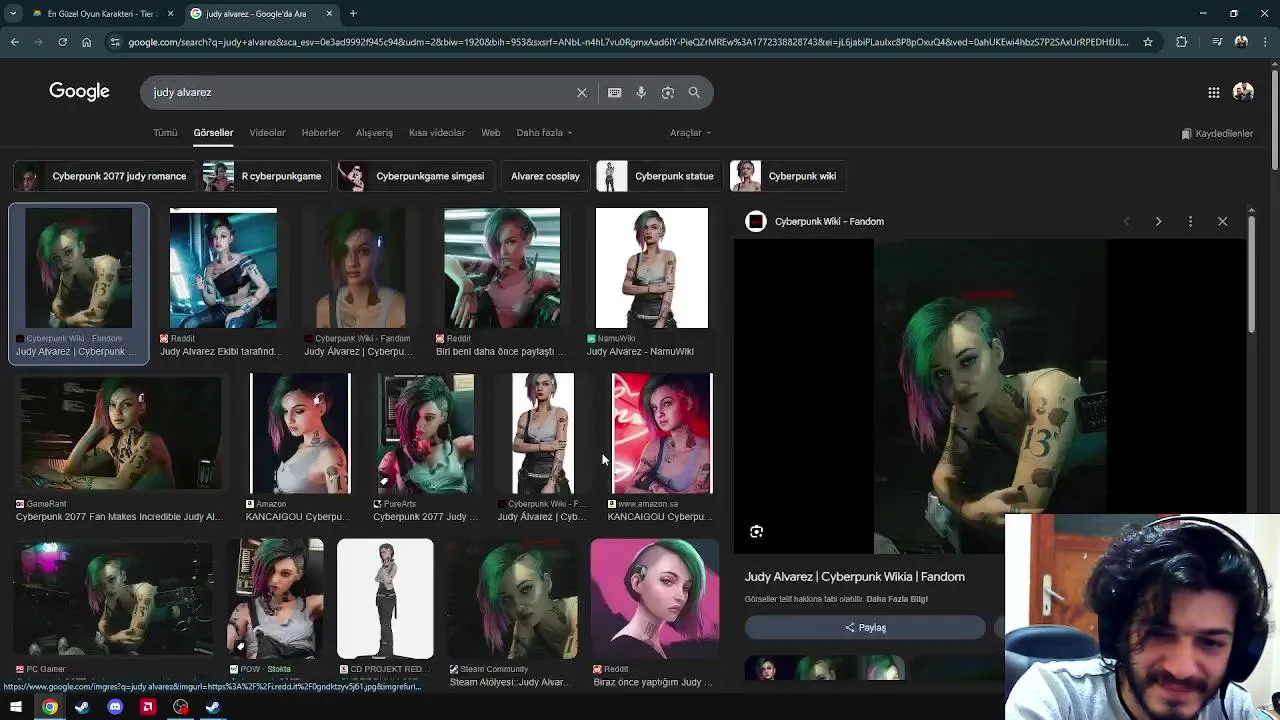Click the large preview image of Judy
Viewport: 1280px width, 720px height.
(x=990, y=396)
